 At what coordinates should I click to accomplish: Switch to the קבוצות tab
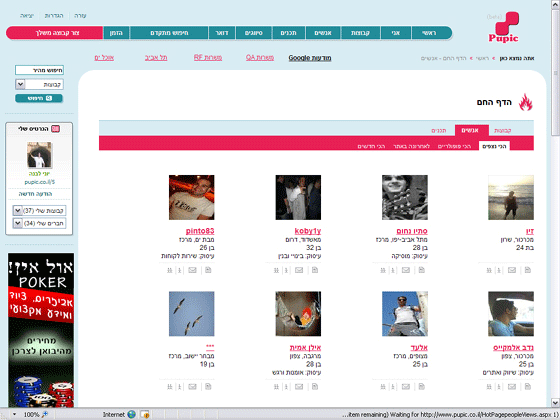(502, 131)
